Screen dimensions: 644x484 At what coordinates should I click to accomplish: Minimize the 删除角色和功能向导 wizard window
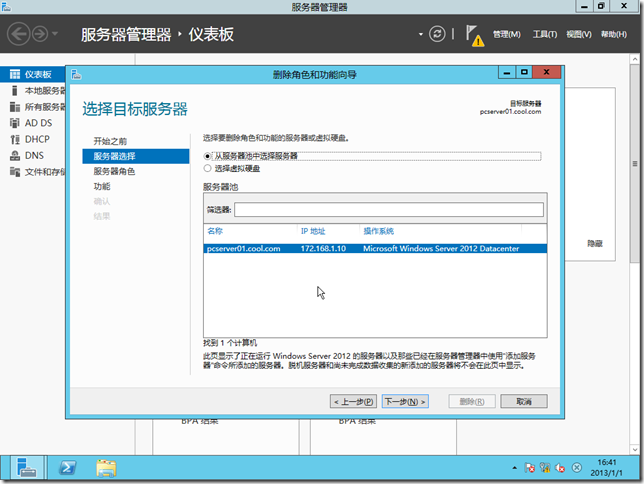tap(507, 73)
